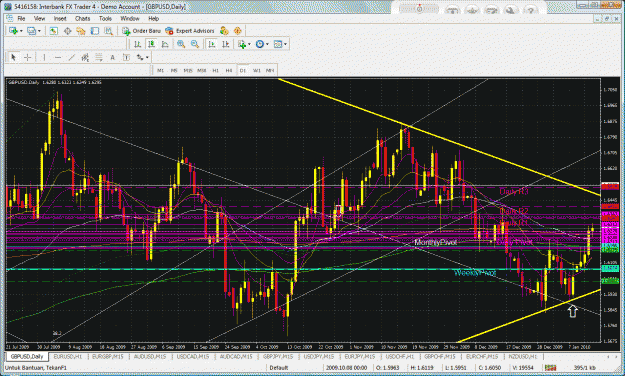Switch to the GBPJPY,M15 chart tab

[x=278, y=356]
